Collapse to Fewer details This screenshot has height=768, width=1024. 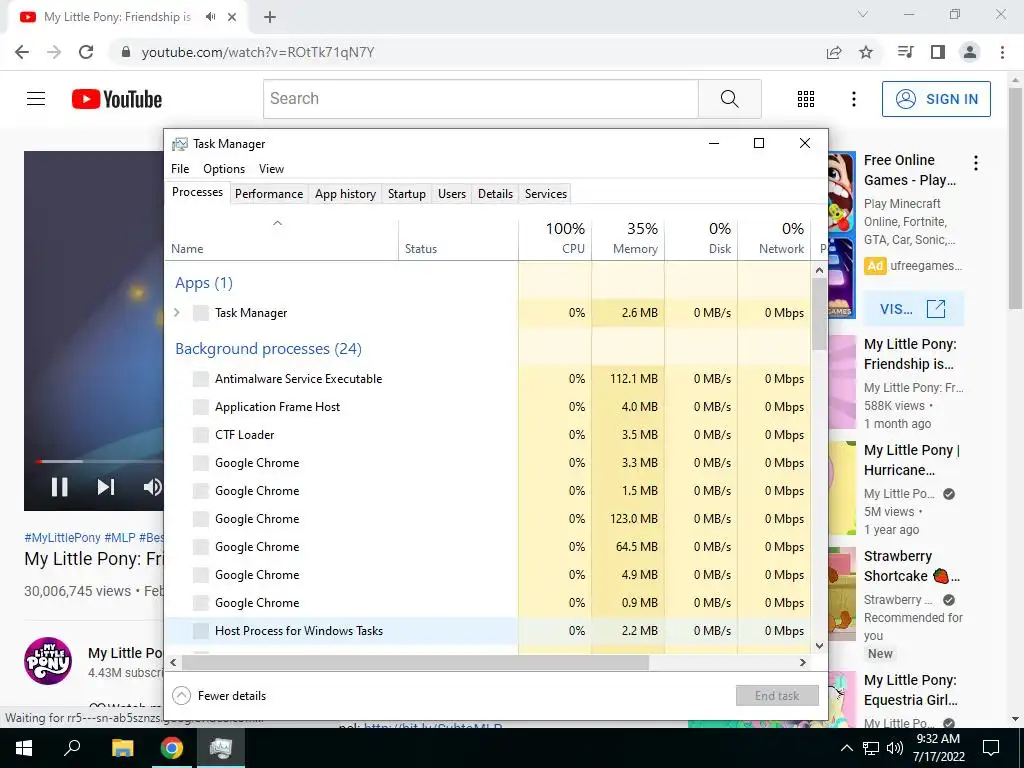pyautogui.click(x=219, y=696)
